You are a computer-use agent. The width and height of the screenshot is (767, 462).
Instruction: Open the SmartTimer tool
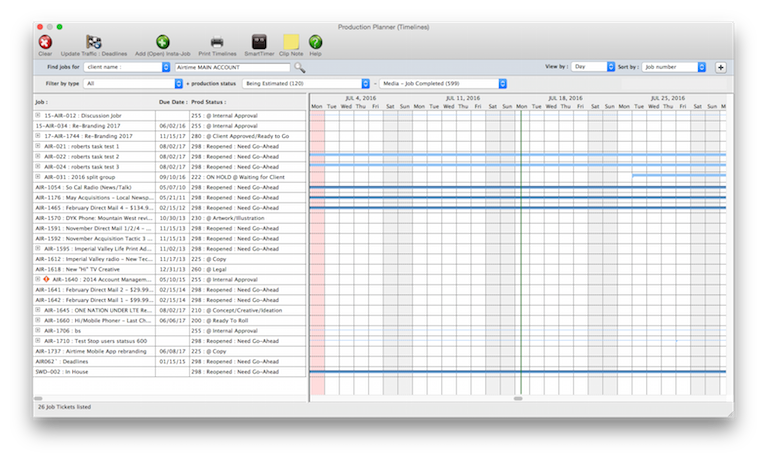259,41
